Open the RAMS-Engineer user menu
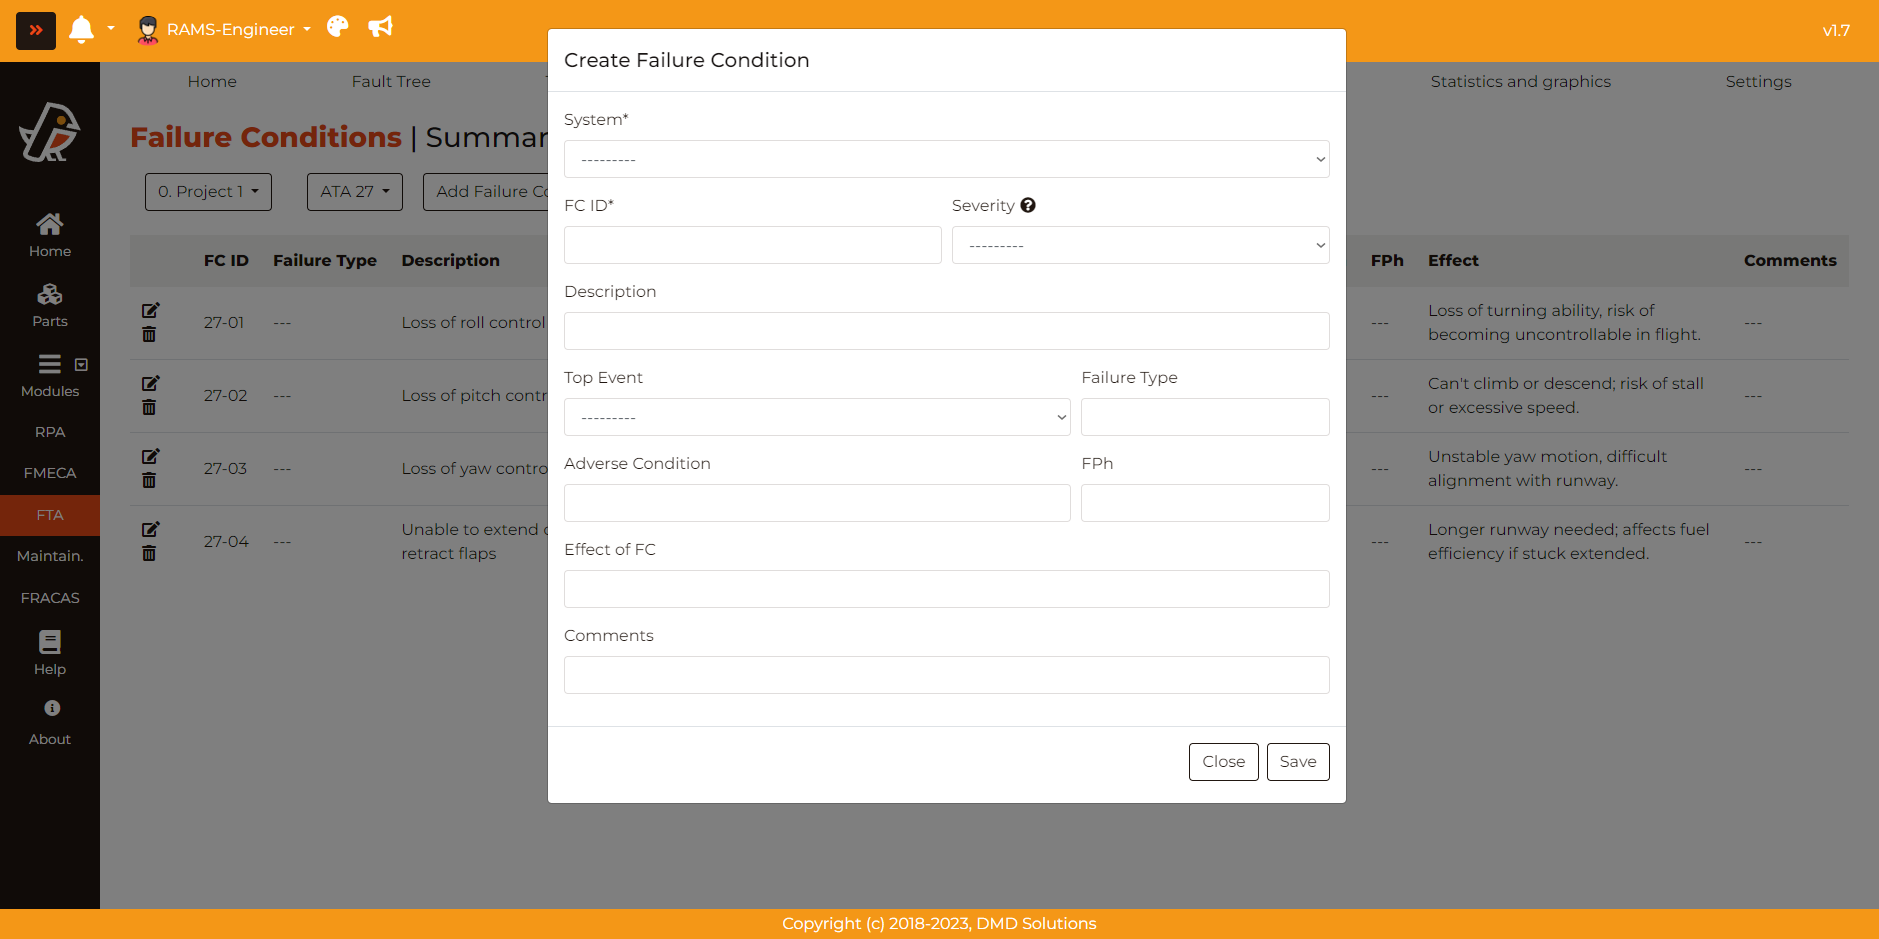 click(x=225, y=29)
